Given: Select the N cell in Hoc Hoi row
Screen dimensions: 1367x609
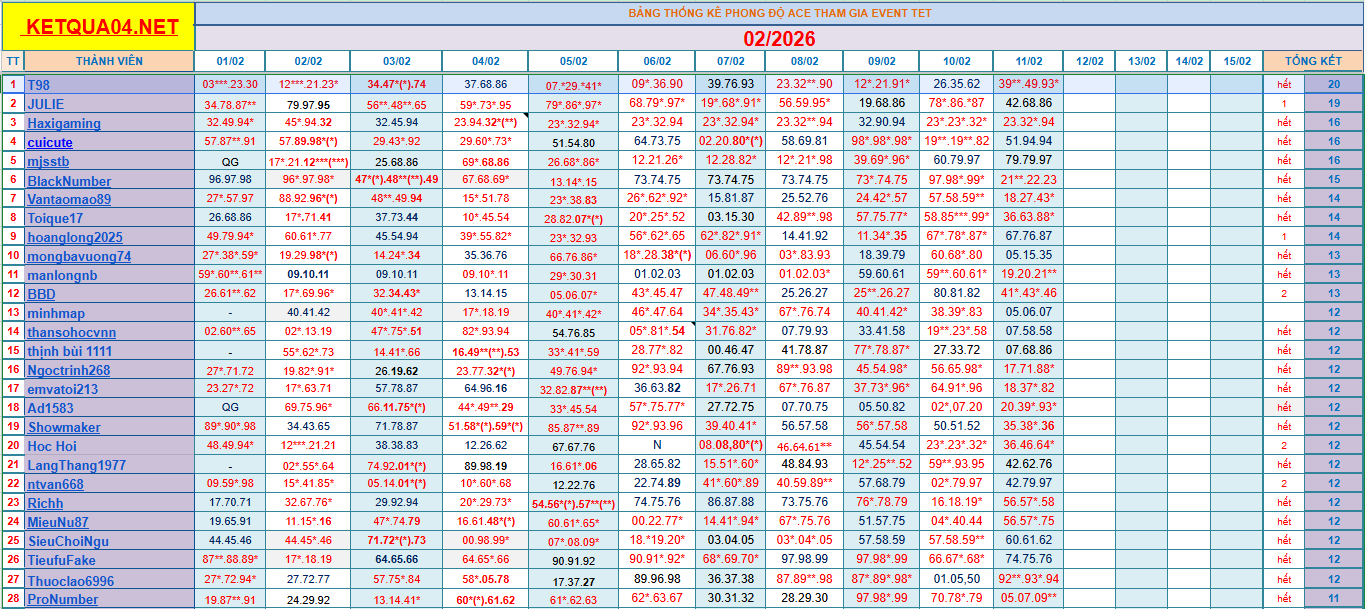Looking at the screenshot, I should (657, 446).
